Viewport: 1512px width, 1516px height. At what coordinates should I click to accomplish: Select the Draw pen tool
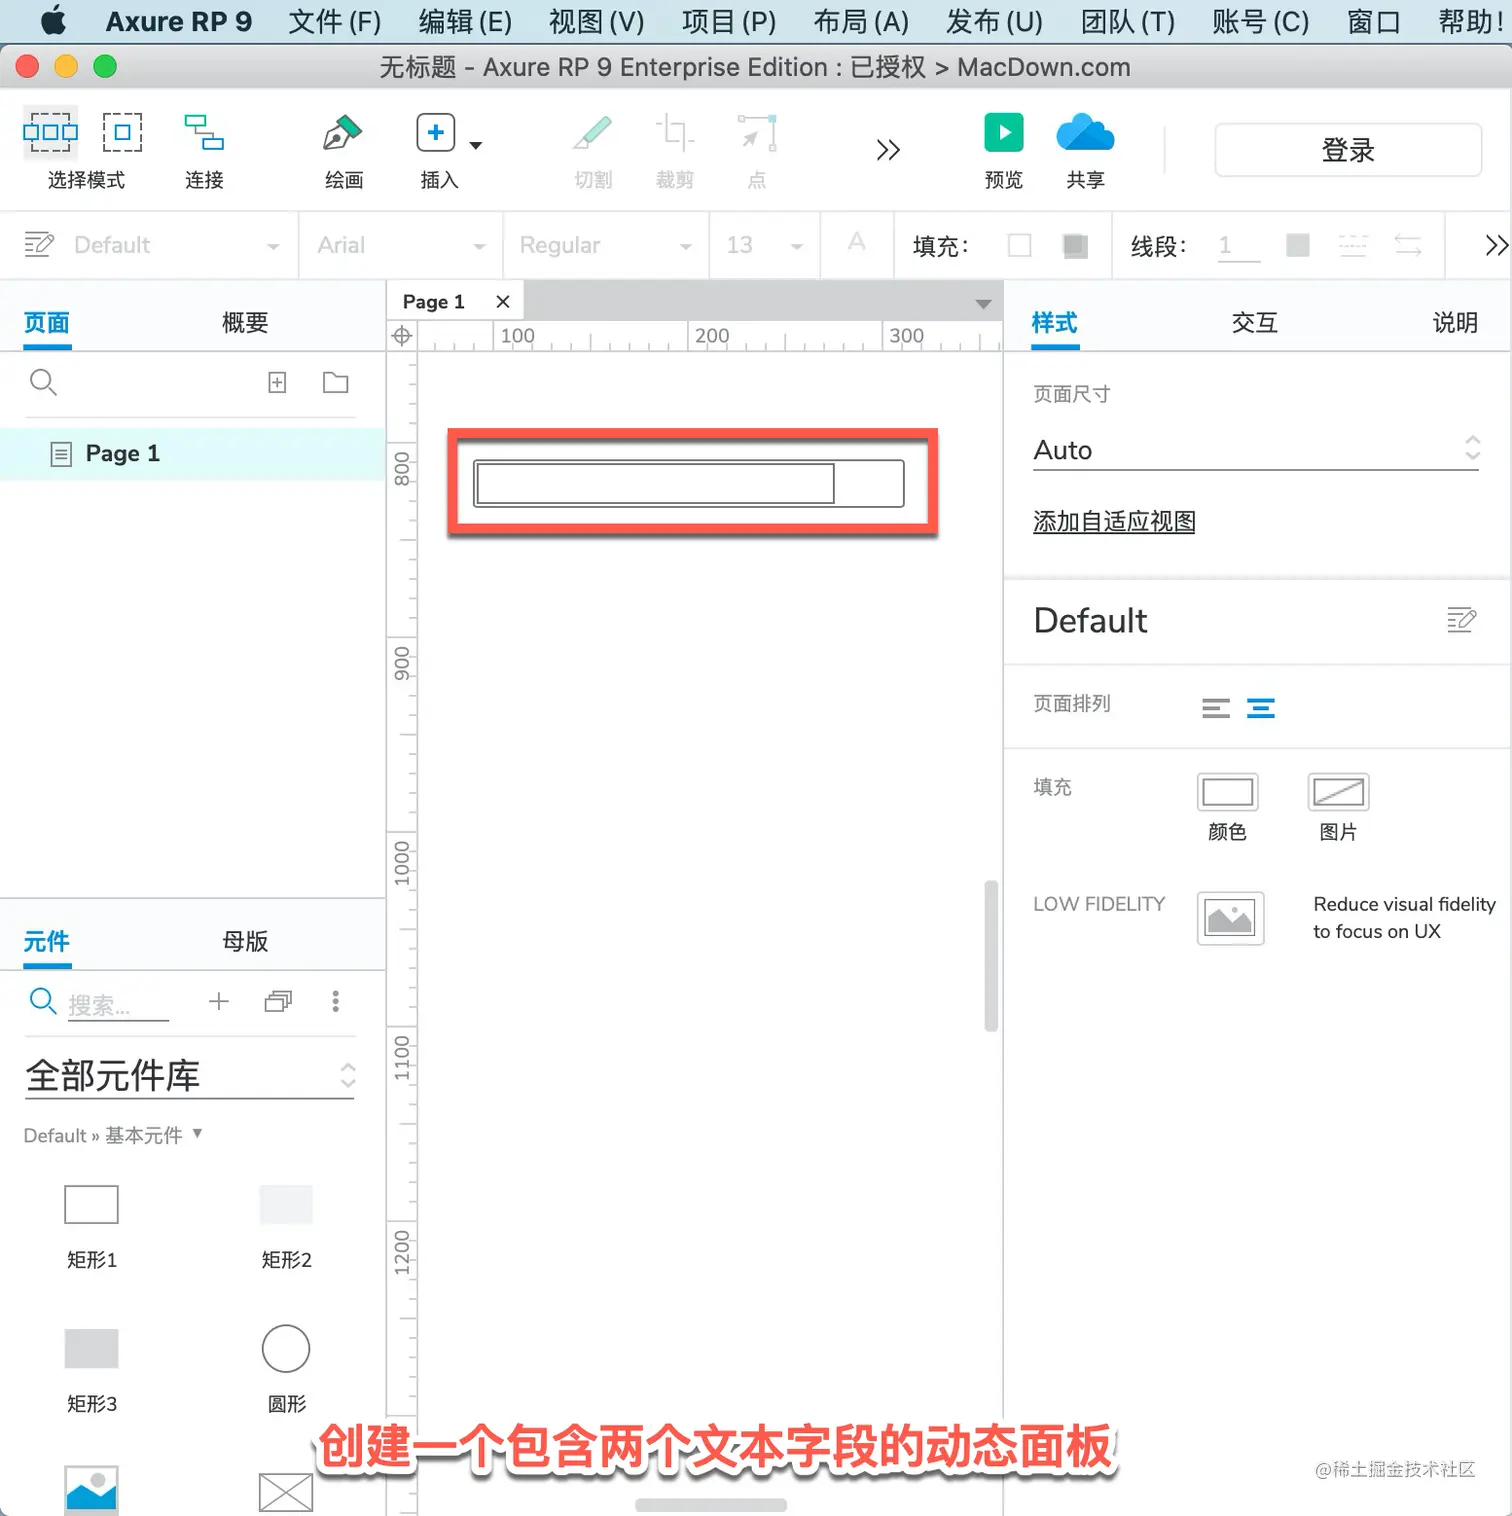pyautogui.click(x=342, y=132)
